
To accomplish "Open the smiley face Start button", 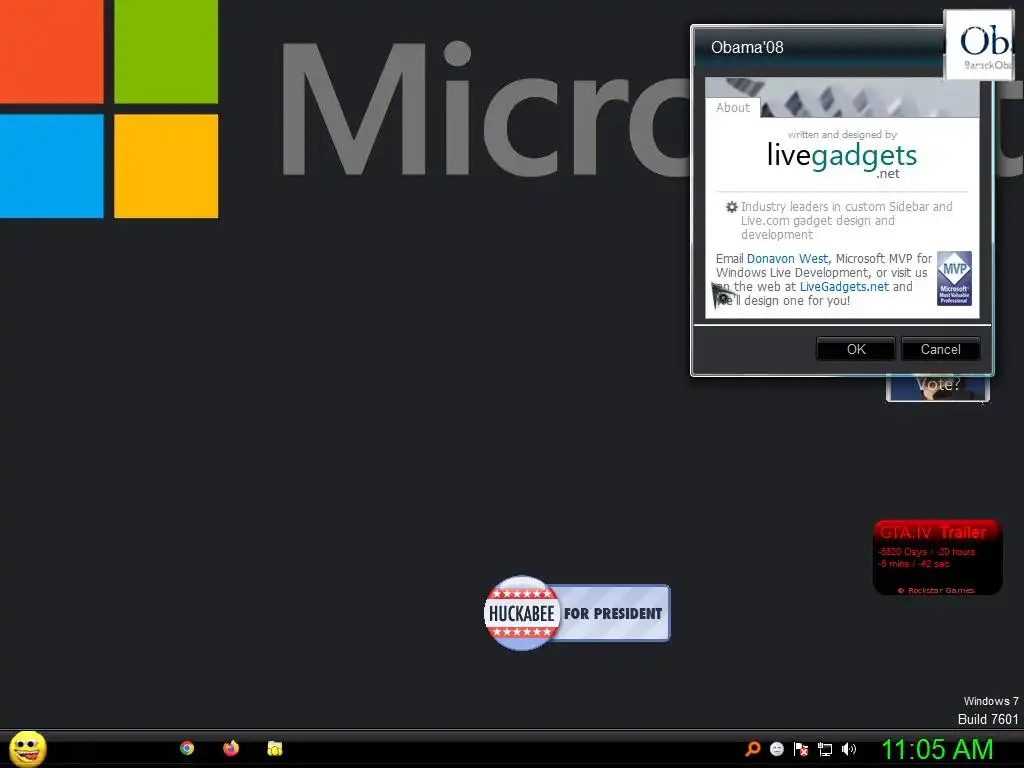I will 27,748.
